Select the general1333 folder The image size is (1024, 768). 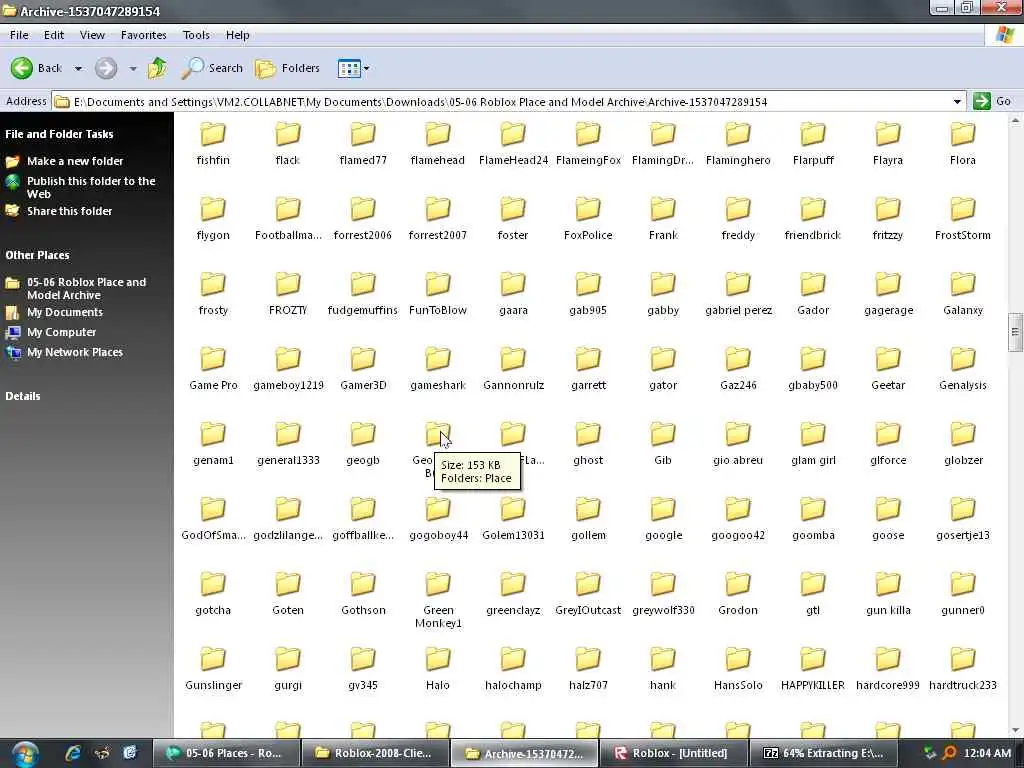pyautogui.click(x=288, y=444)
